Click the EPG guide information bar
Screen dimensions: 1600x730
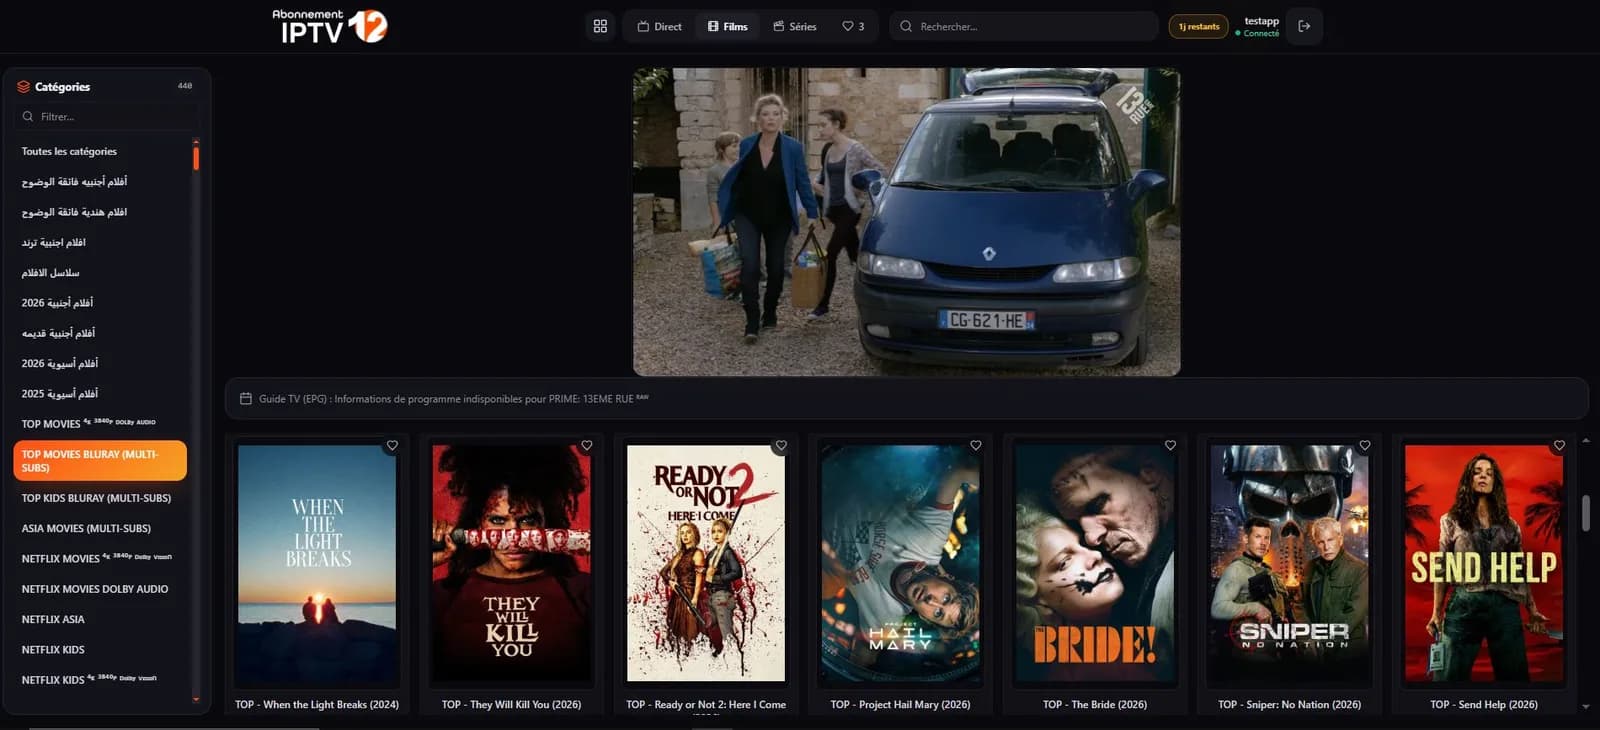(906, 398)
